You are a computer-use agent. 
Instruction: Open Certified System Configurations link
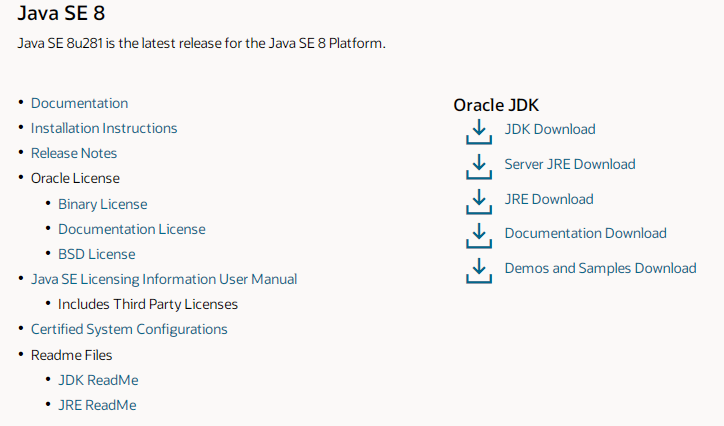129,330
